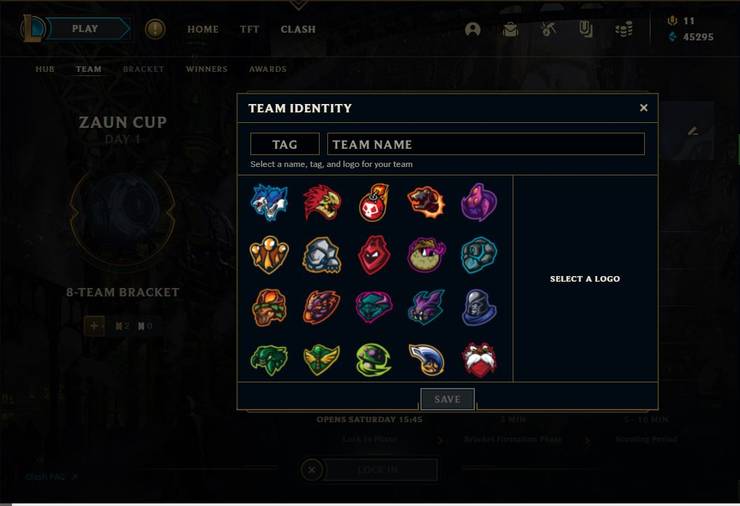Switch to the WINNERS tab
740x506 pixels.
click(x=207, y=69)
